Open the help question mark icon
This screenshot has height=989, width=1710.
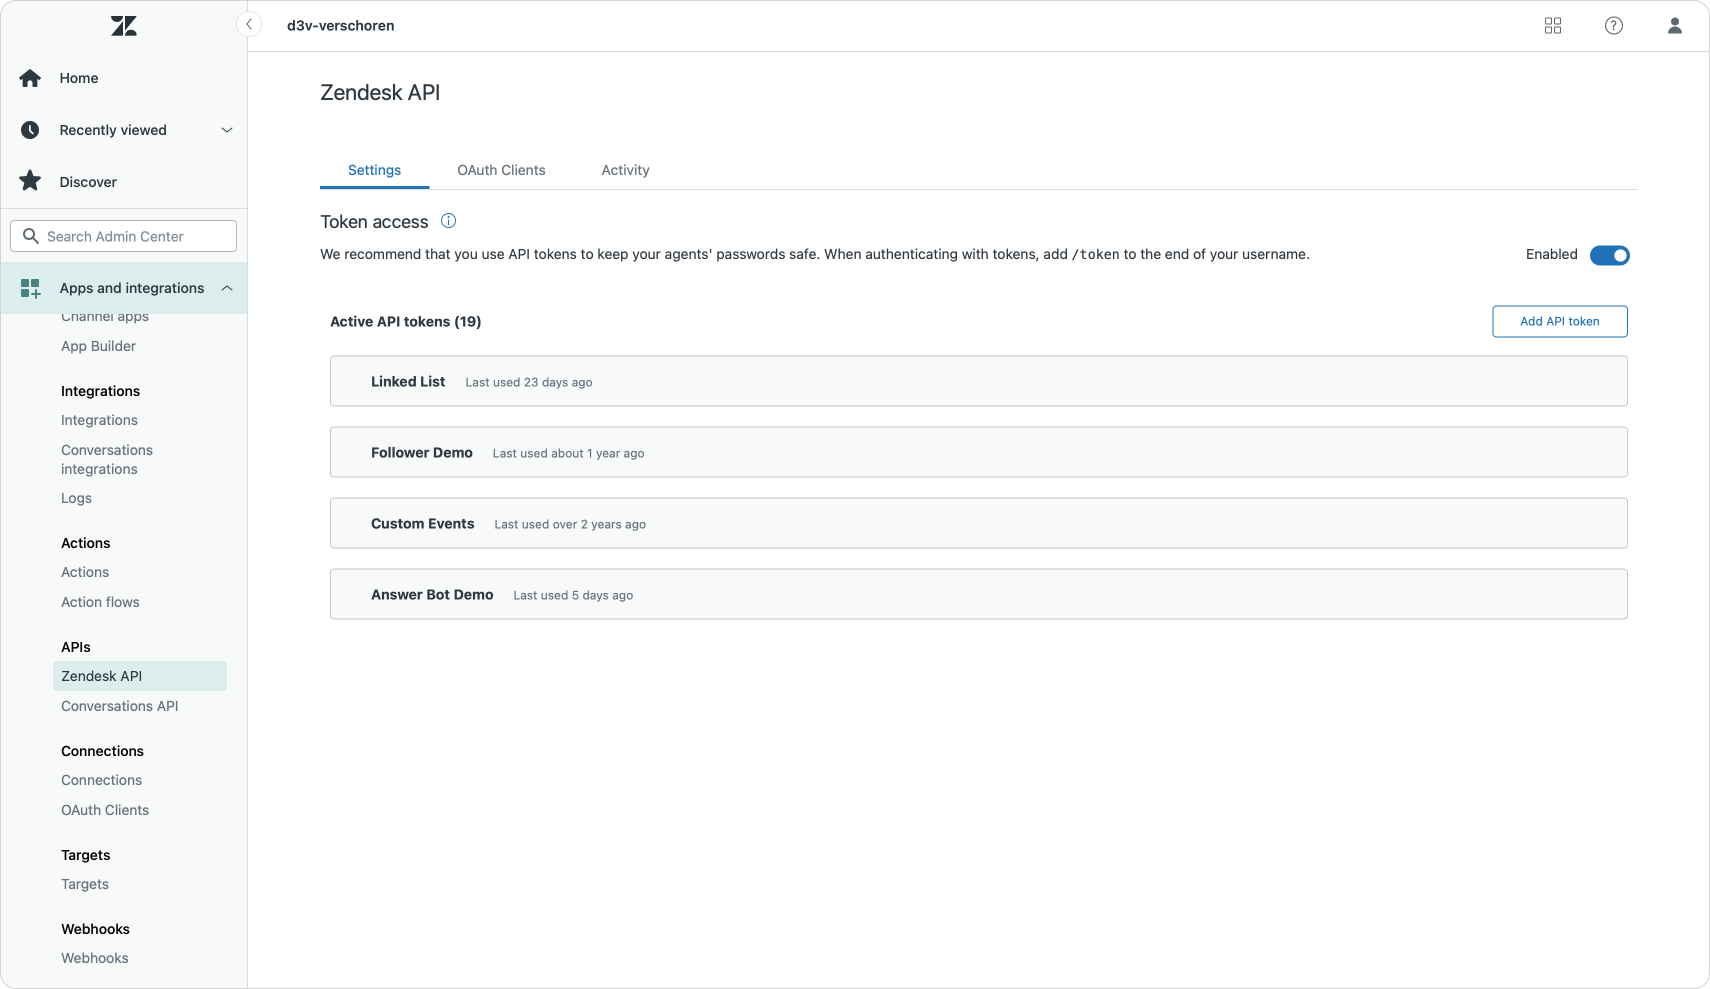(1614, 26)
